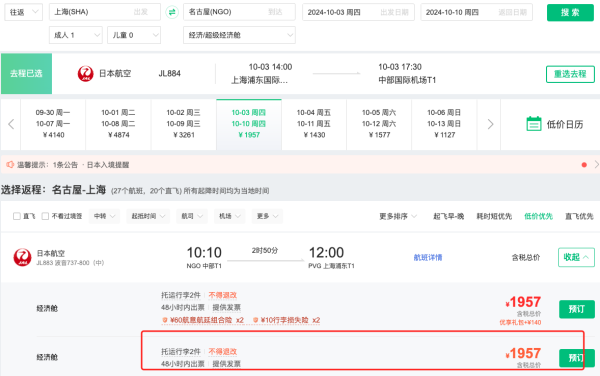Expand the 机场 airport filter
This screenshot has width=600, height=376.
tap(230, 216)
